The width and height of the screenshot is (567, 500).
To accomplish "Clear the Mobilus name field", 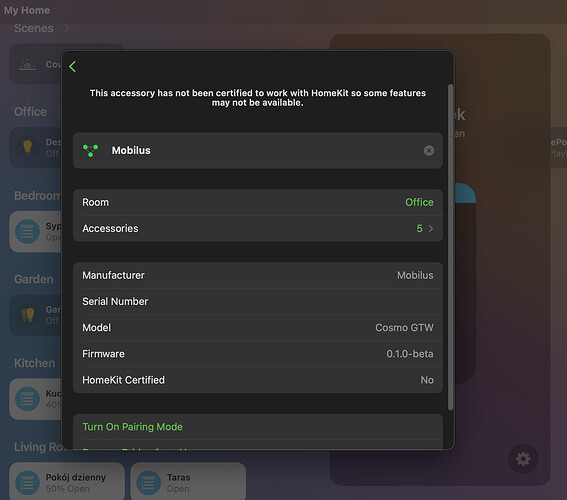I will (x=429, y=150).
